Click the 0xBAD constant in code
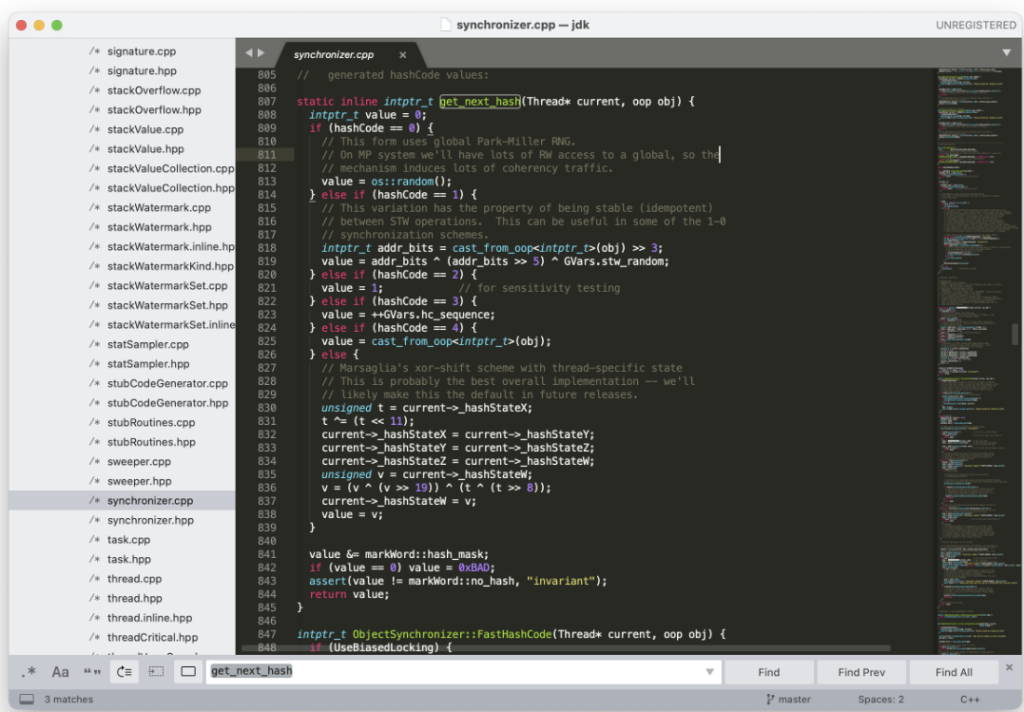Screen dimensions: 1024x712 [x=474, y=568]
